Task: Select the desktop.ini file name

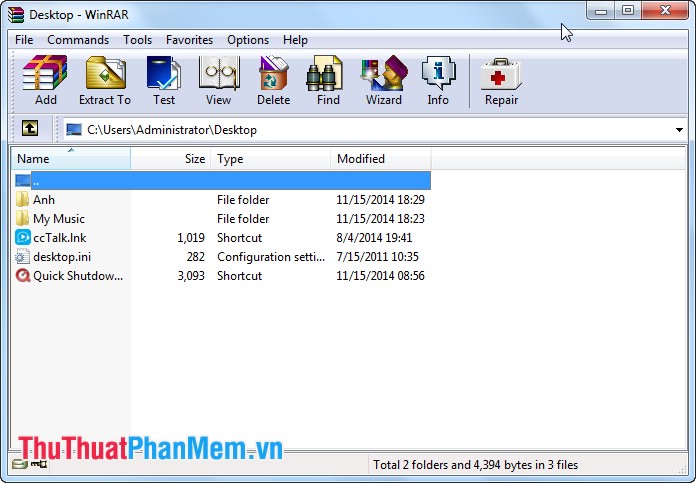Action: click(62, 257)
